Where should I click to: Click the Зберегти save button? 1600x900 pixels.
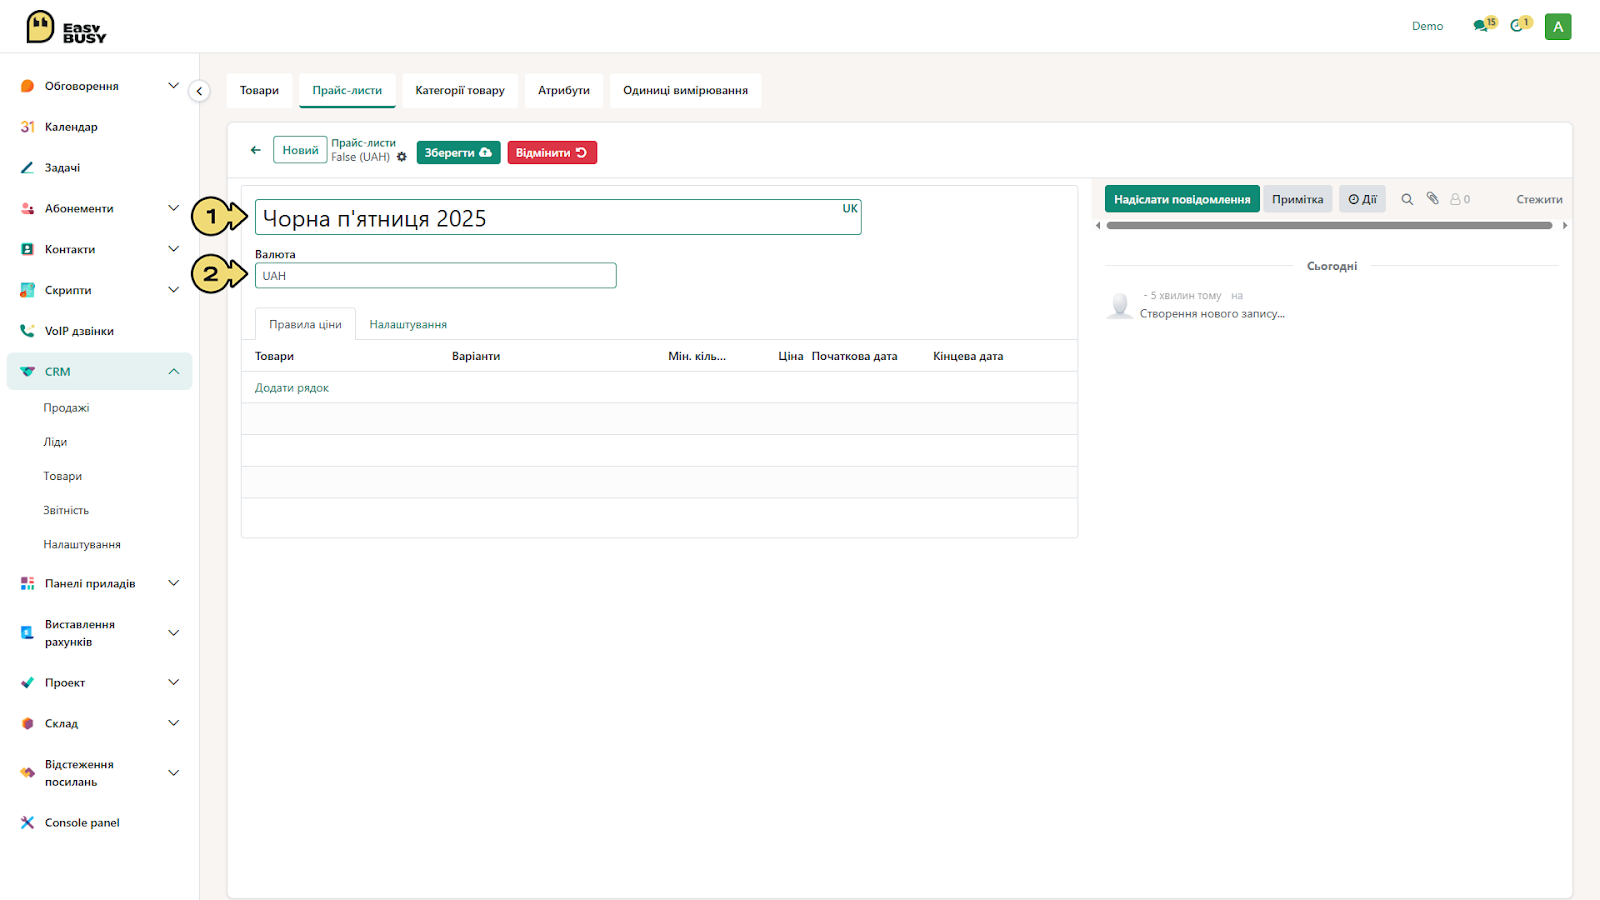[458, 152]
